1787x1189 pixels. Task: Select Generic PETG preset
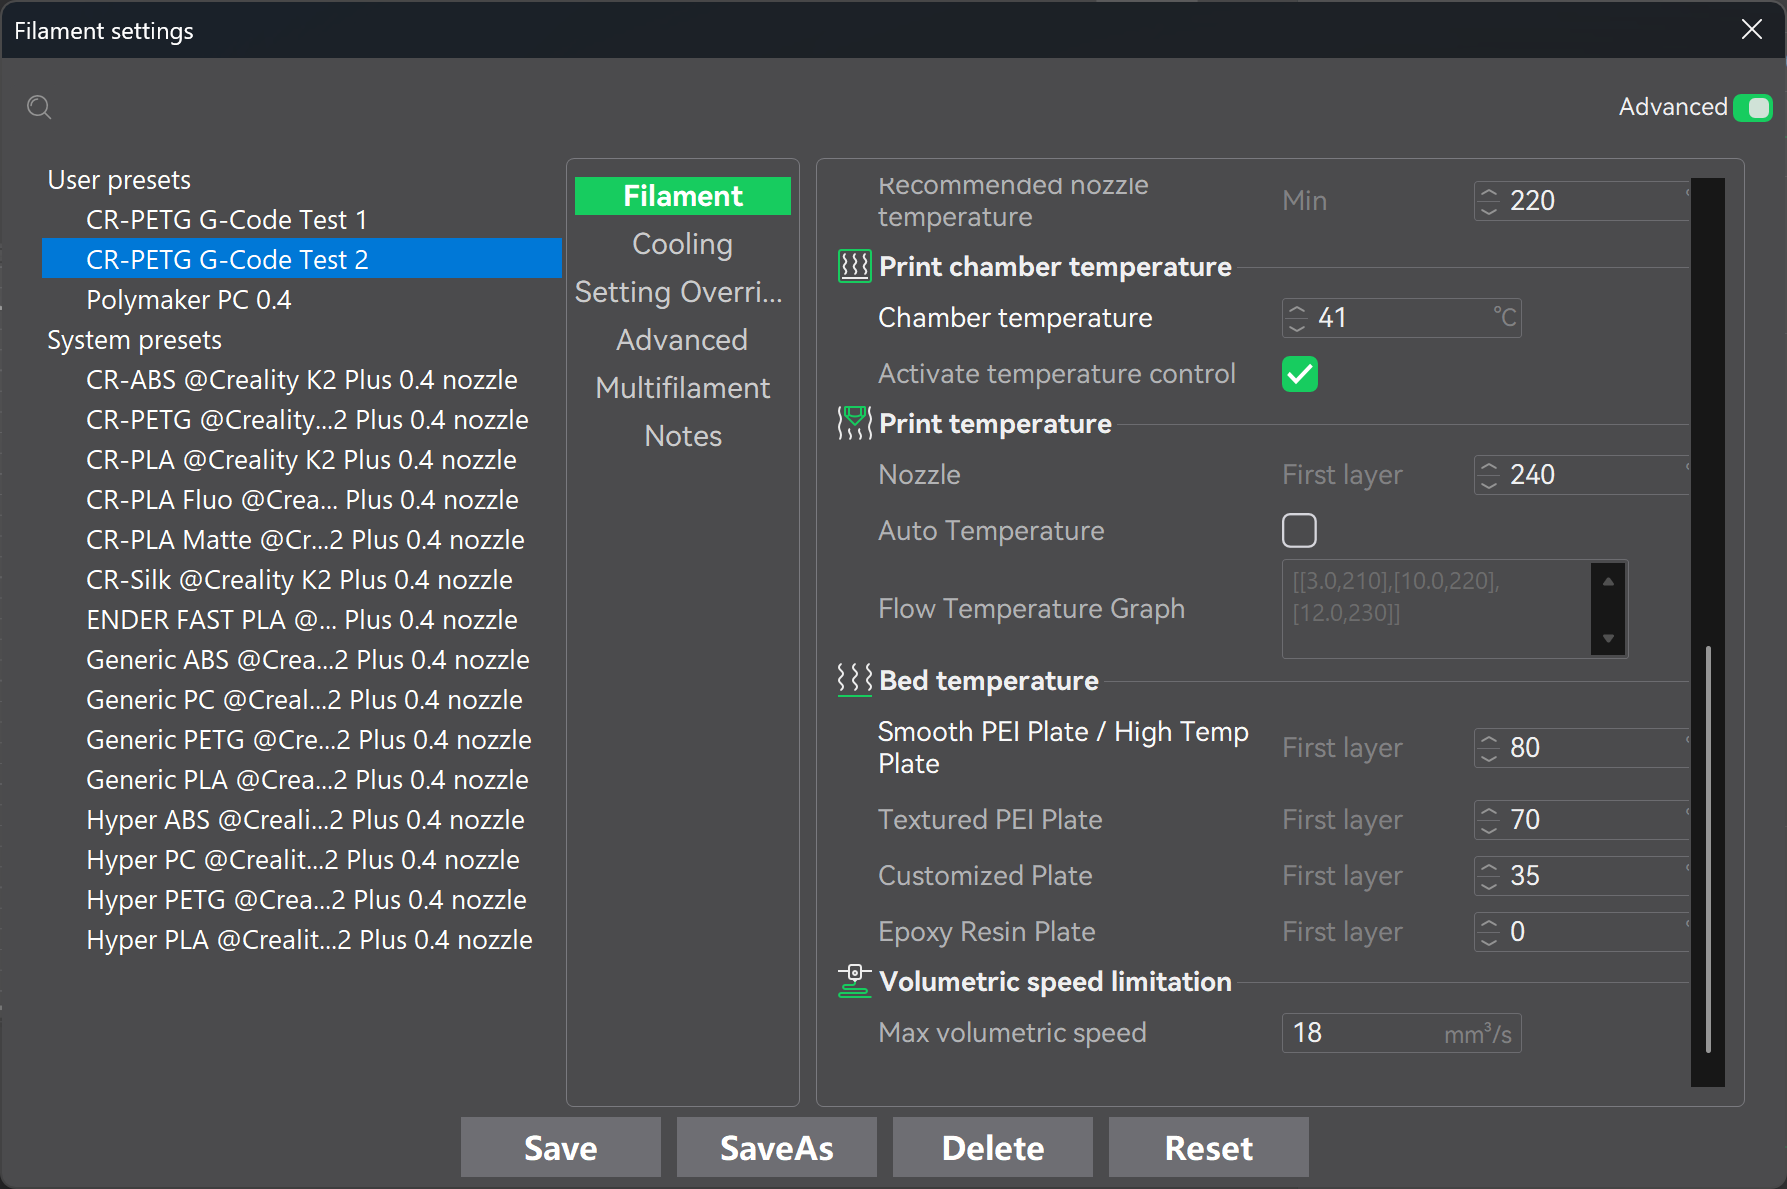pos(302,740)
